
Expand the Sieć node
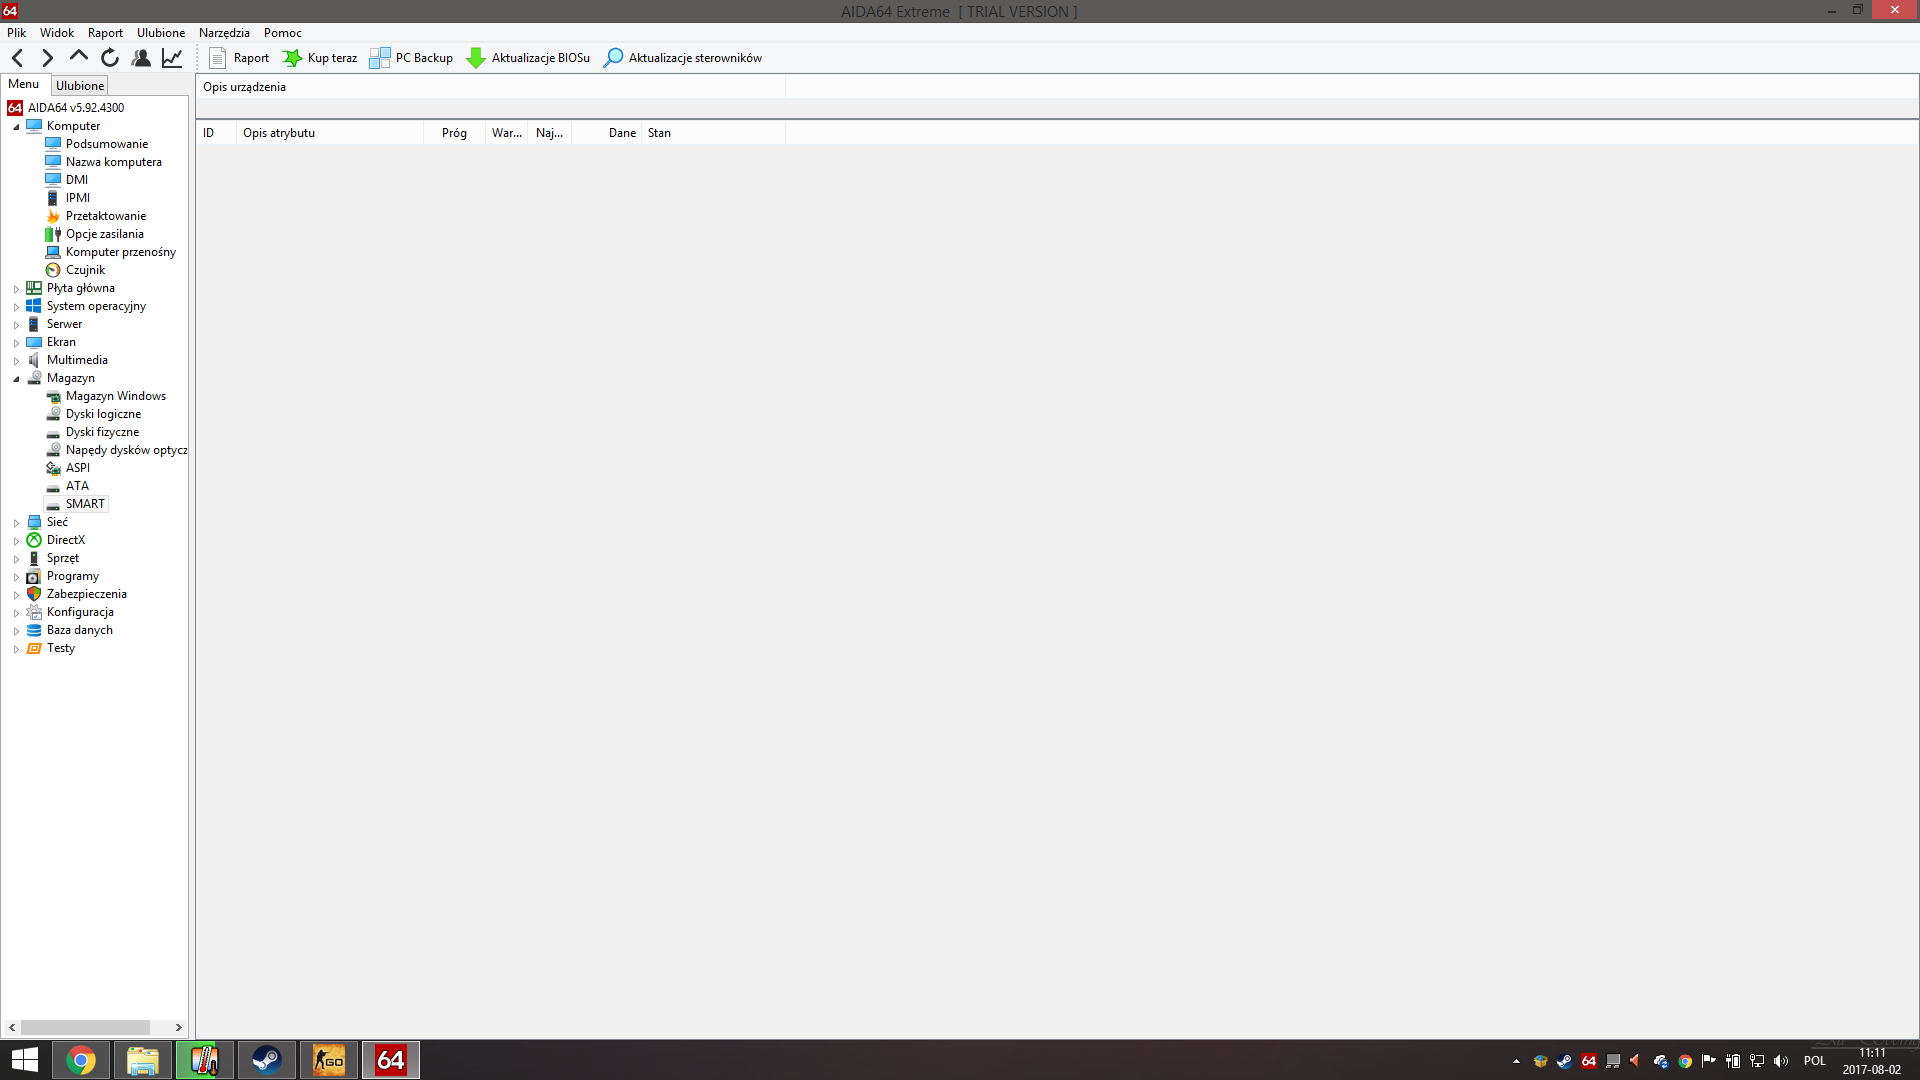[x=16, y=523]
